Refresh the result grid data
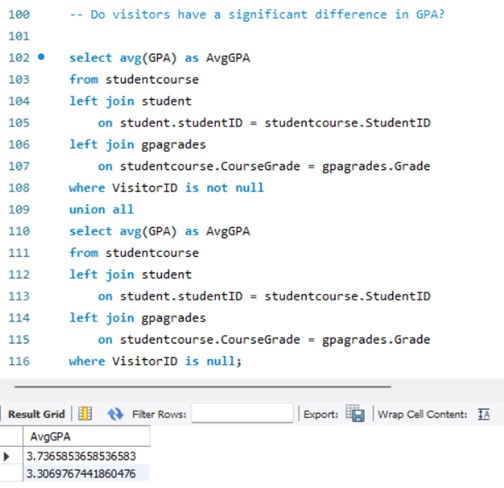The height and width of the screenshot is (488, 504). [x=115, y=414]
